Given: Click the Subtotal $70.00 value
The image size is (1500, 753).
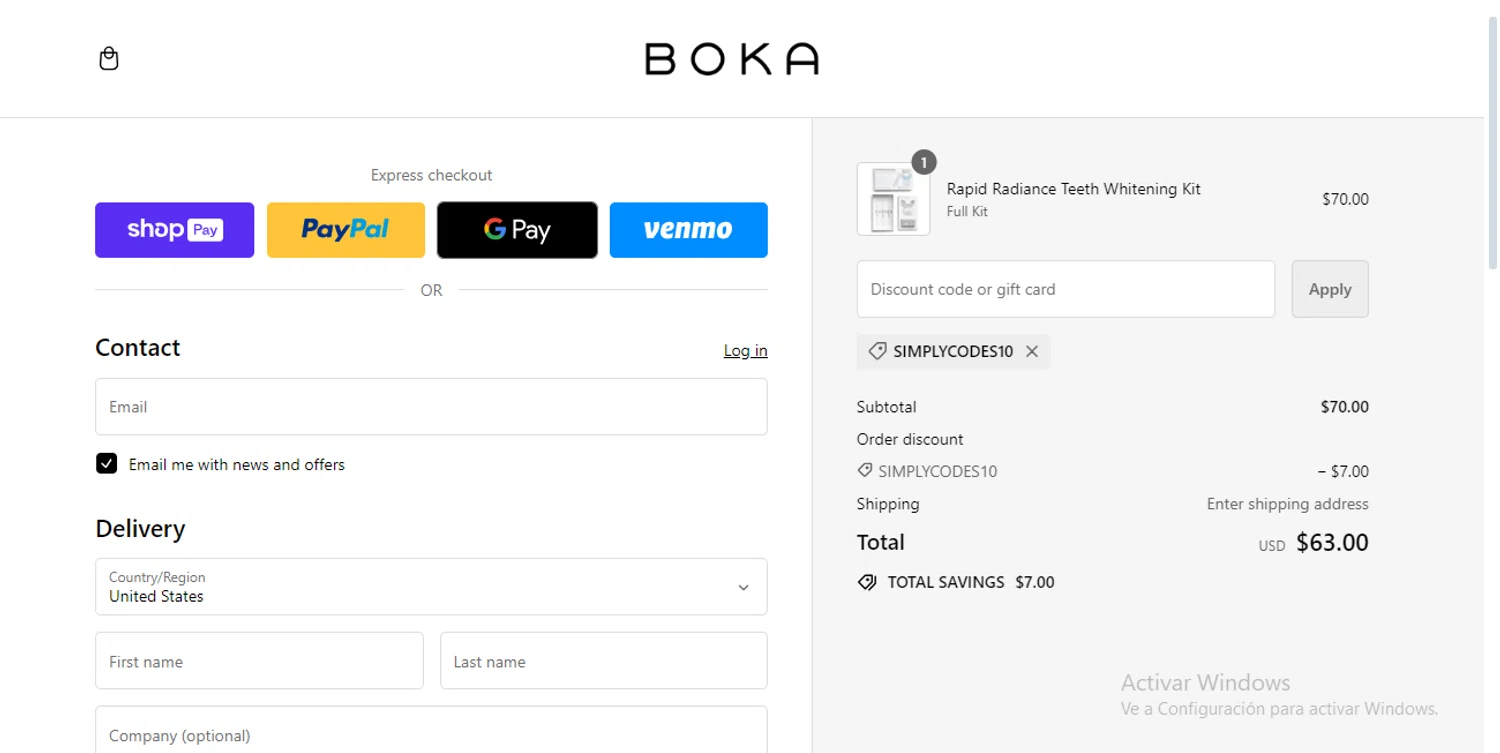Looking at the screenshot, I should (1345, 407).
